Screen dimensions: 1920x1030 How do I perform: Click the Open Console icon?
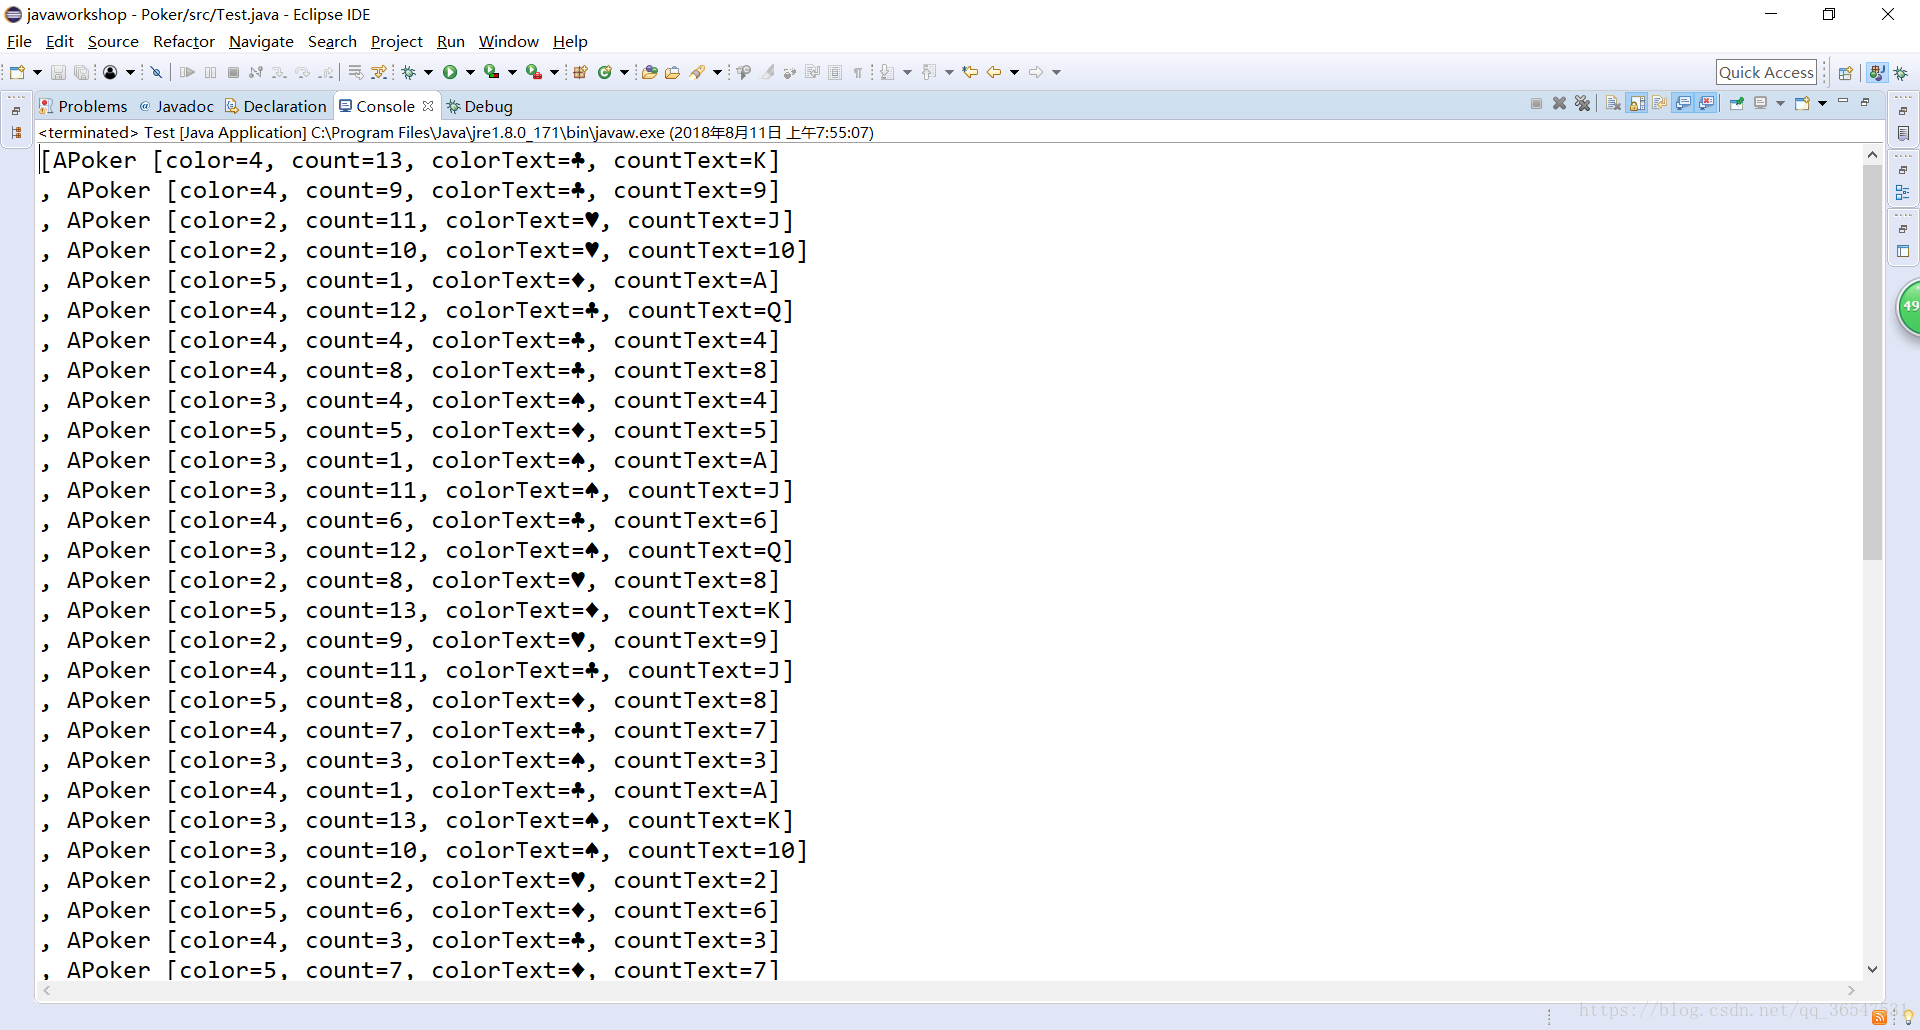coord(1802,103)
